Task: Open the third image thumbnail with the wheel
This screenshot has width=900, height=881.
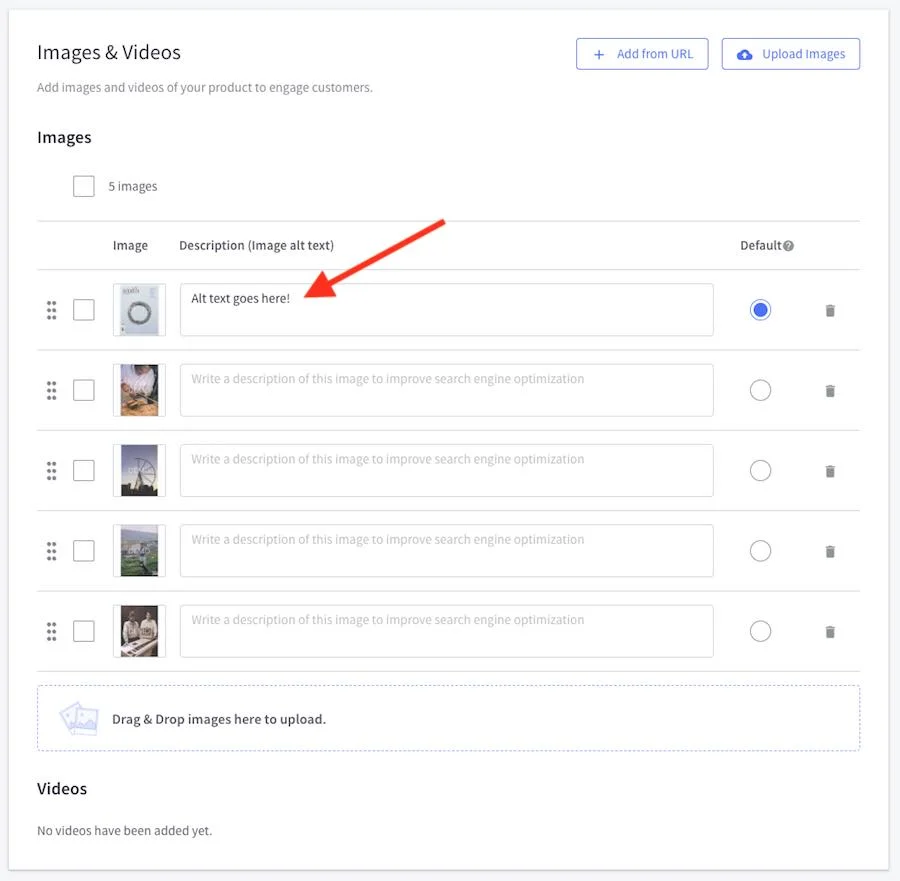Action: tap(139, 471)
